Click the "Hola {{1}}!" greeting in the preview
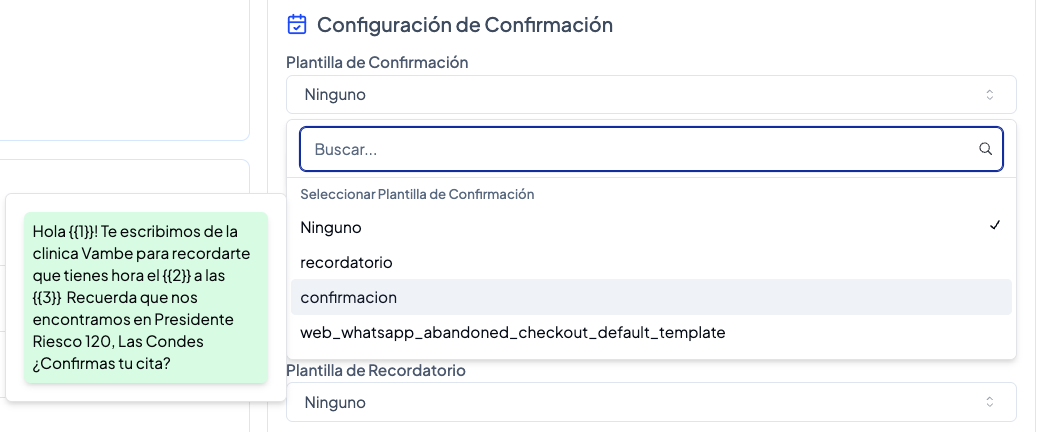 pos(66,232)
